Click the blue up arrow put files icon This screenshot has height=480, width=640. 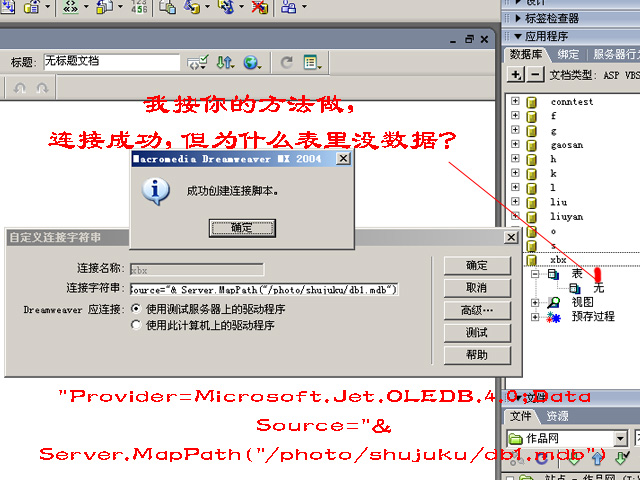click(598, 458)
